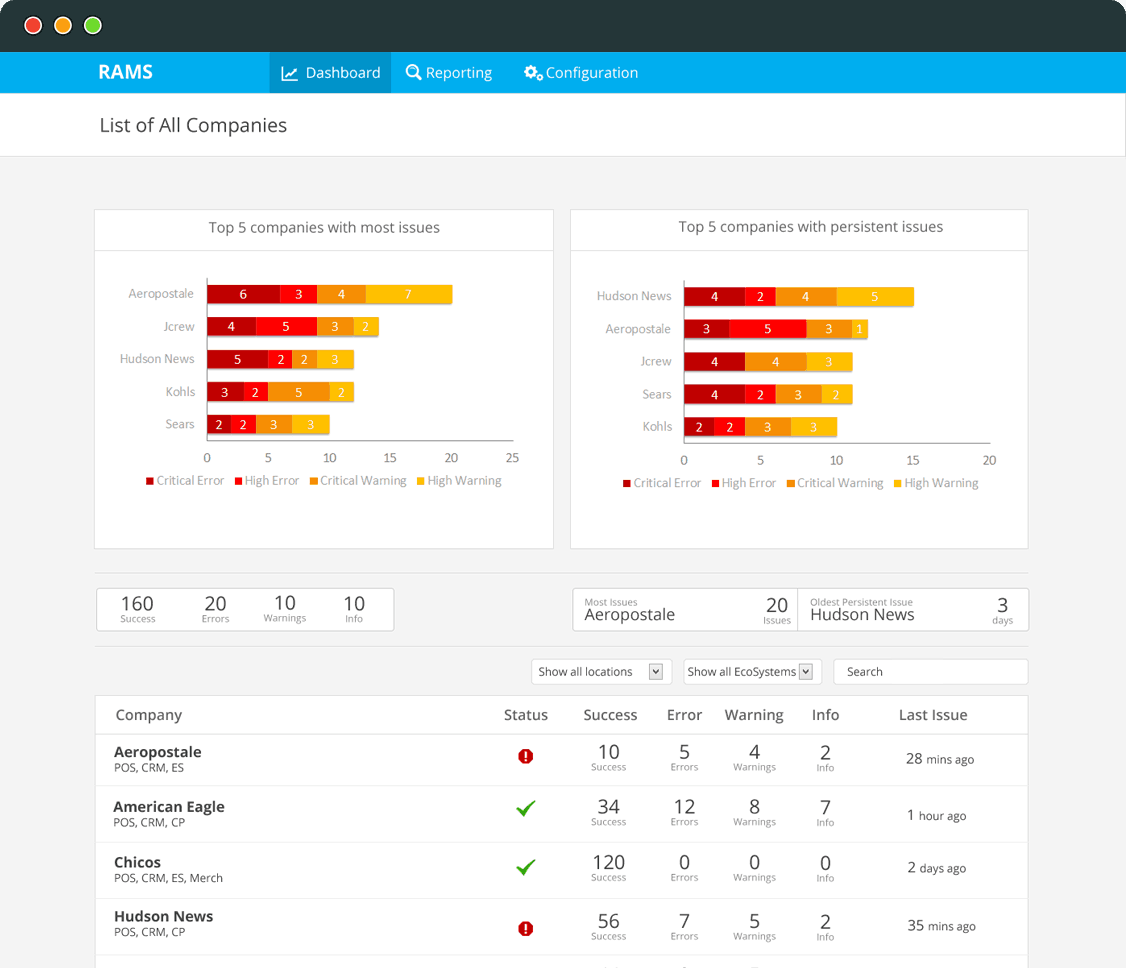Screen dimensions: 1126x968
Task: Click 'Top 5 companies with persistent issues' title
Action: tap(811, 227)
